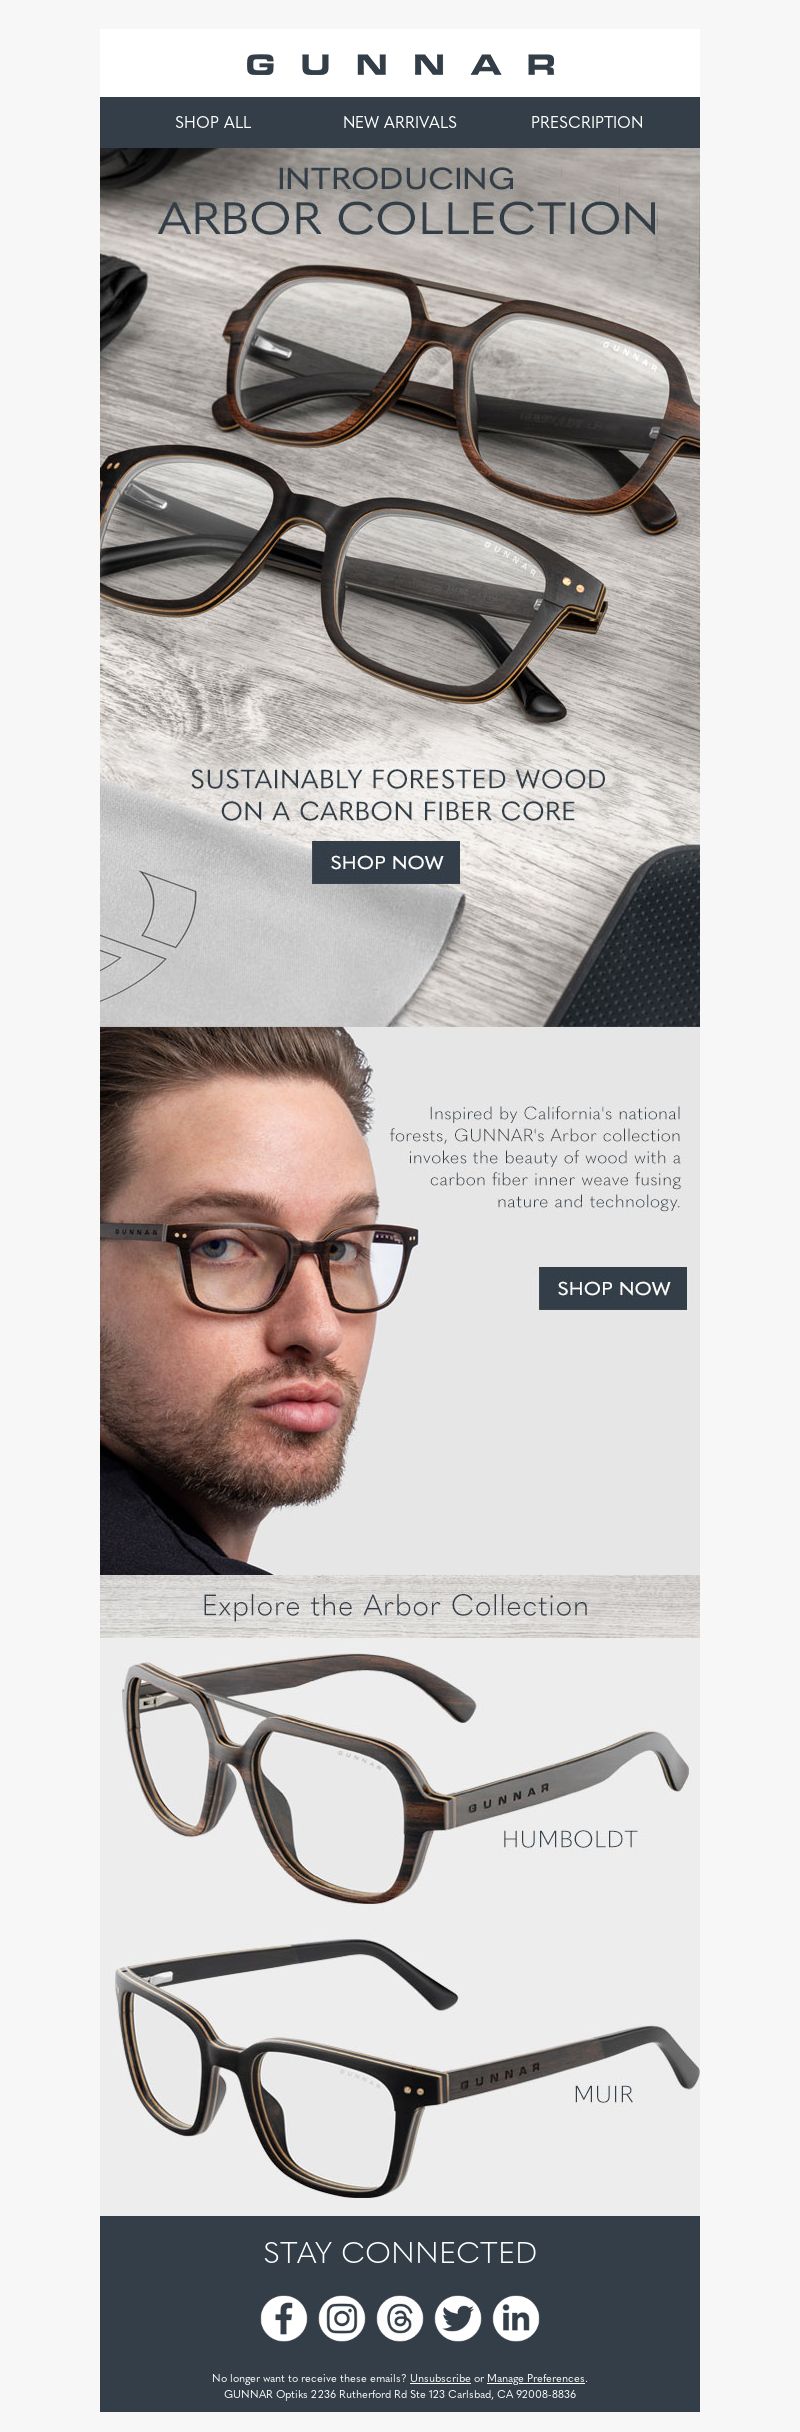Select the HUMBOLDT product label

(x=570, y=1839)
